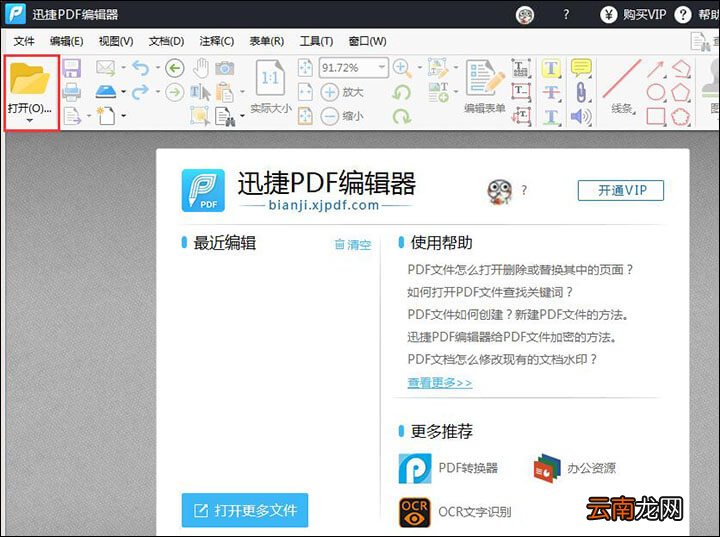Click the green Previous view arrow
Image resolution: width=720 pixels, height=537 pixels.
(174, 68)
